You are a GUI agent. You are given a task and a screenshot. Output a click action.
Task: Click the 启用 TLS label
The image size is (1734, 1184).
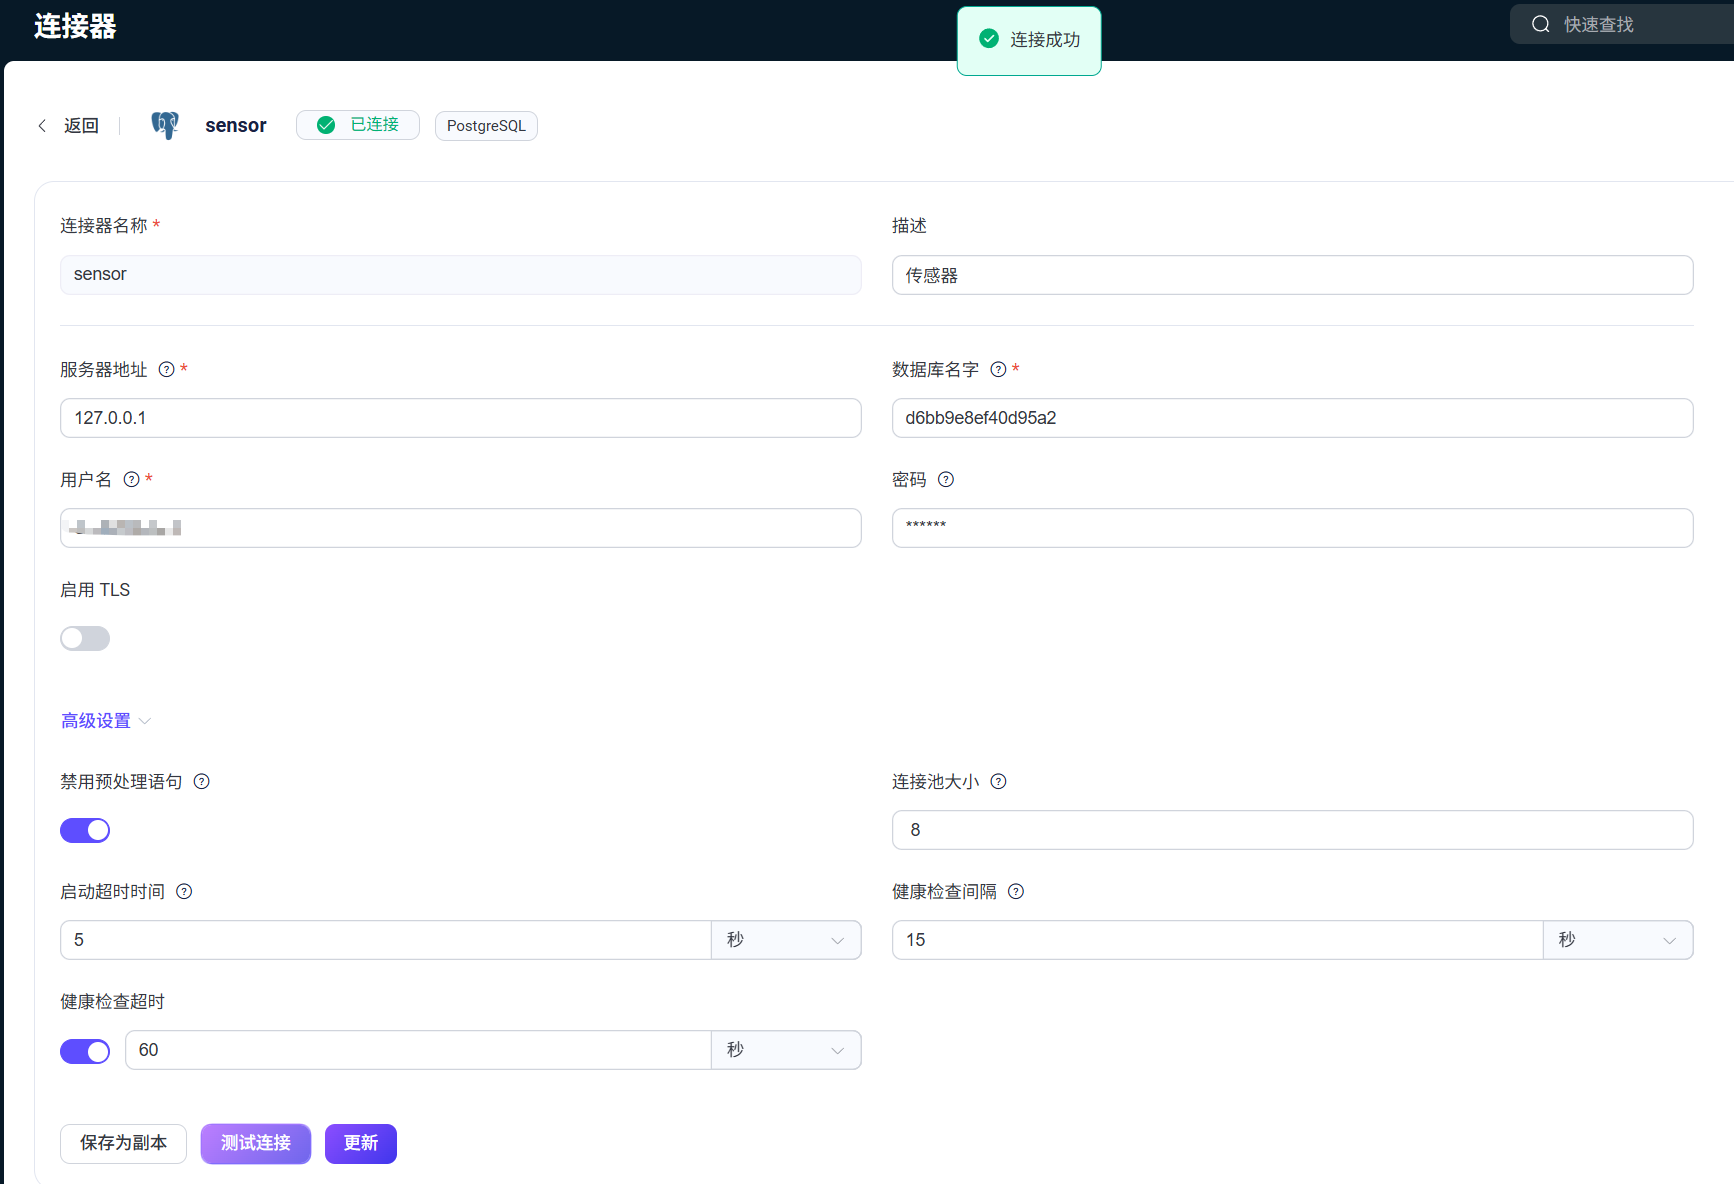pos(95,590)
